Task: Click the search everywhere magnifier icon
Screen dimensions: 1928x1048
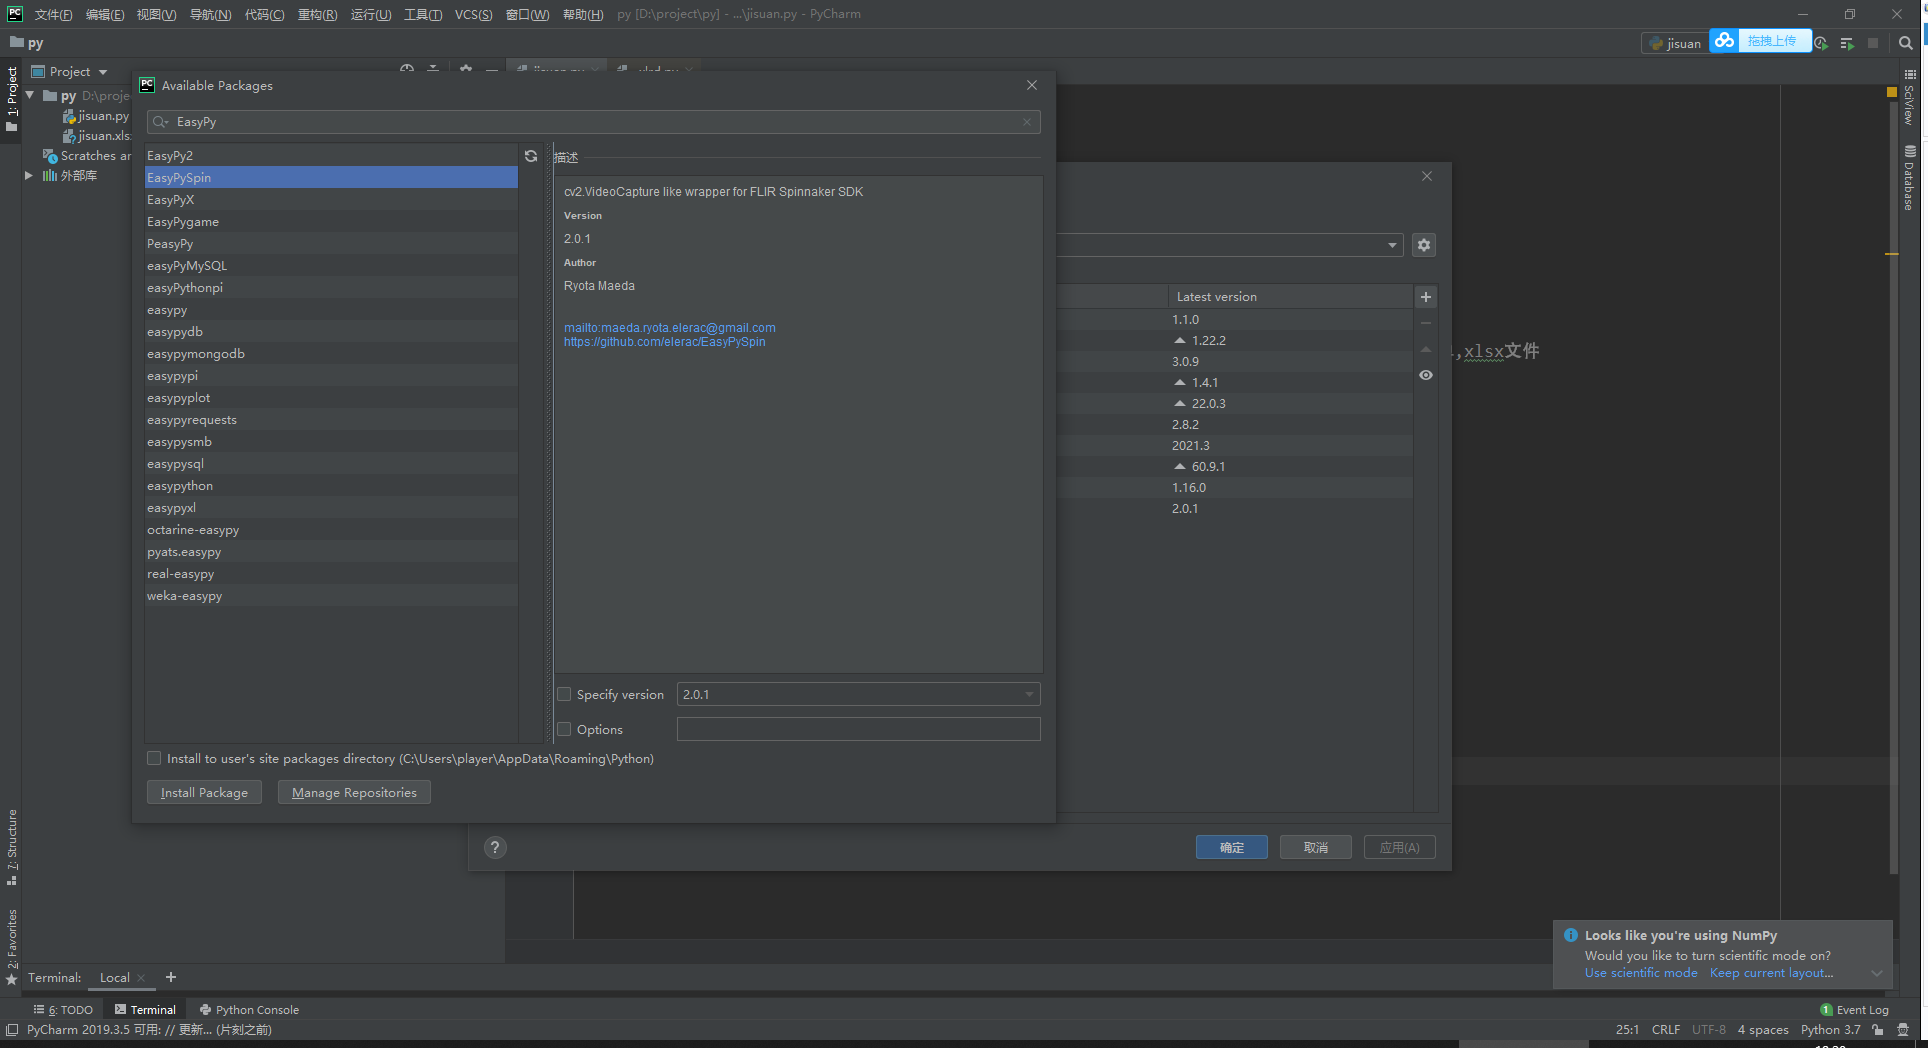Action: coord(1905,43)
